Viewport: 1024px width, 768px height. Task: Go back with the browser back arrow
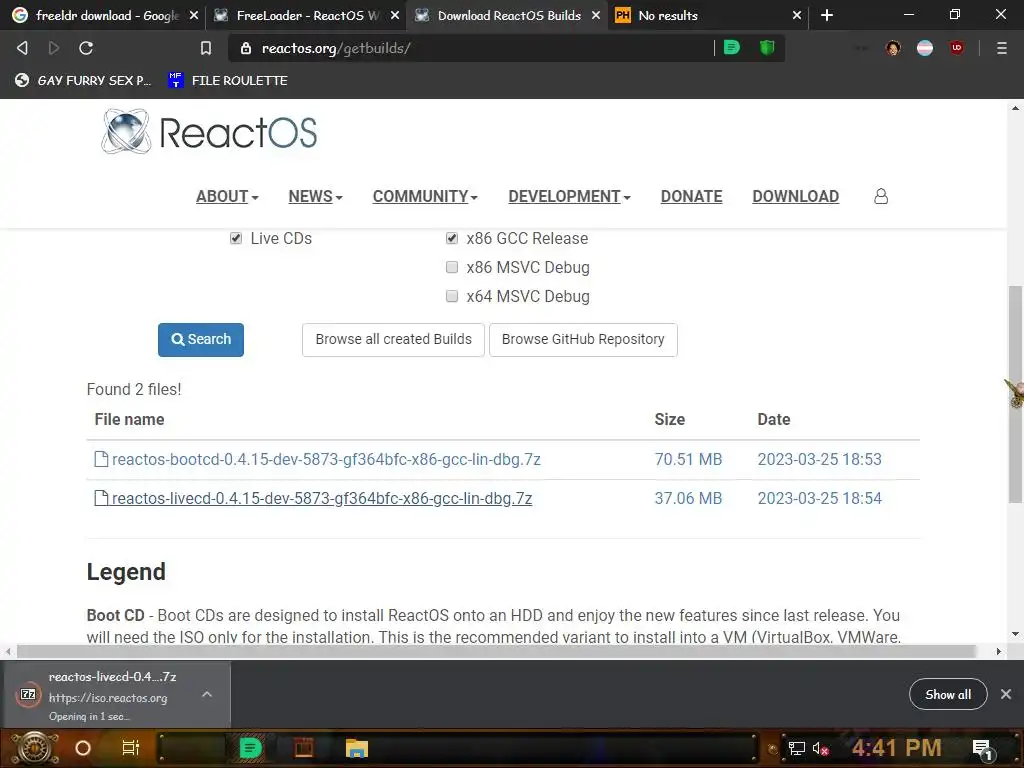[22, 48]
